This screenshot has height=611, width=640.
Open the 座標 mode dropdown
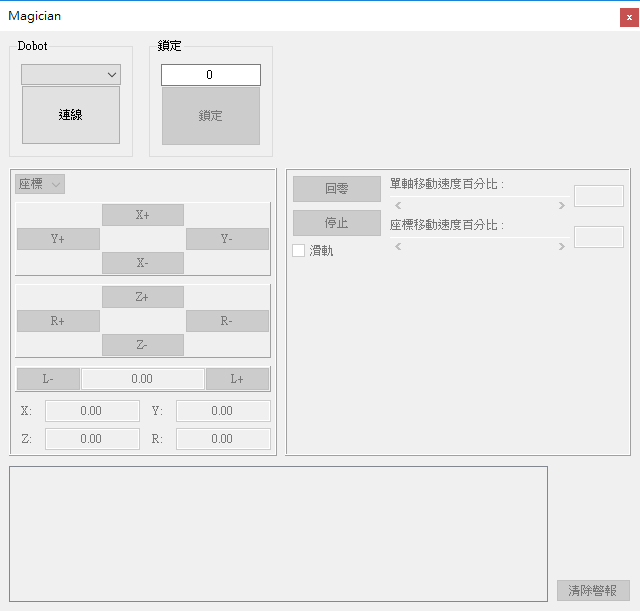click(40, 184)
